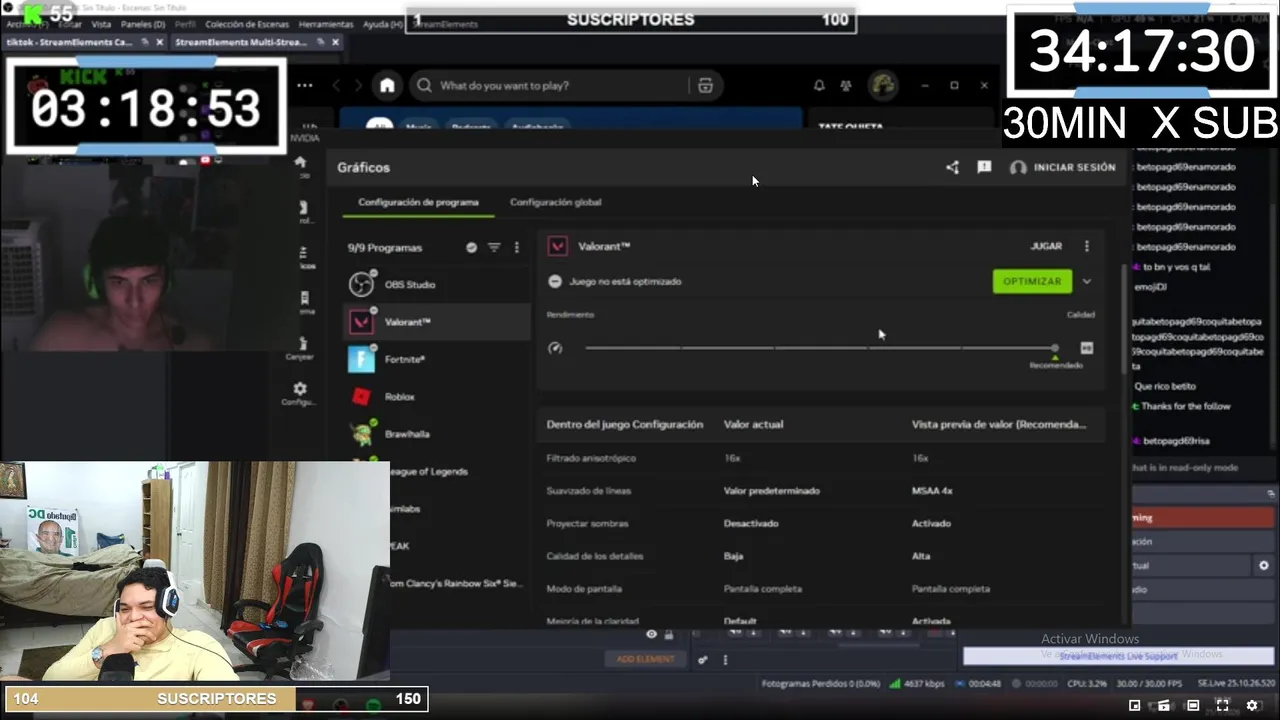Open the OBS Vista menu
Screen dimensions: 1280x720
pyautogui.click(x=101, y=24)
